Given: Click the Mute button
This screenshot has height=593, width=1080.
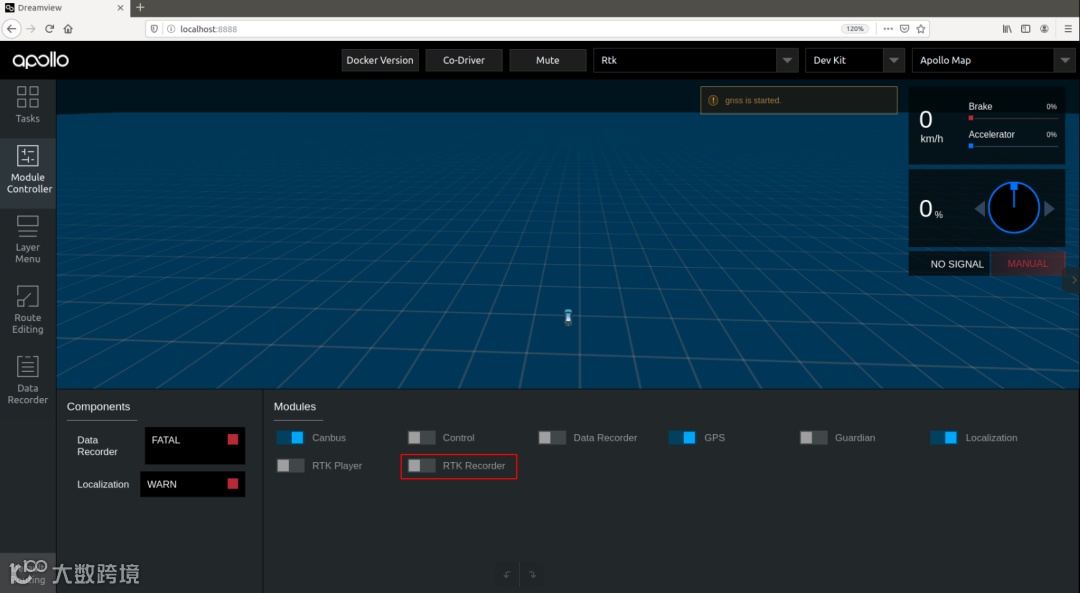Looking at the screenshot, I should [548, 60].
